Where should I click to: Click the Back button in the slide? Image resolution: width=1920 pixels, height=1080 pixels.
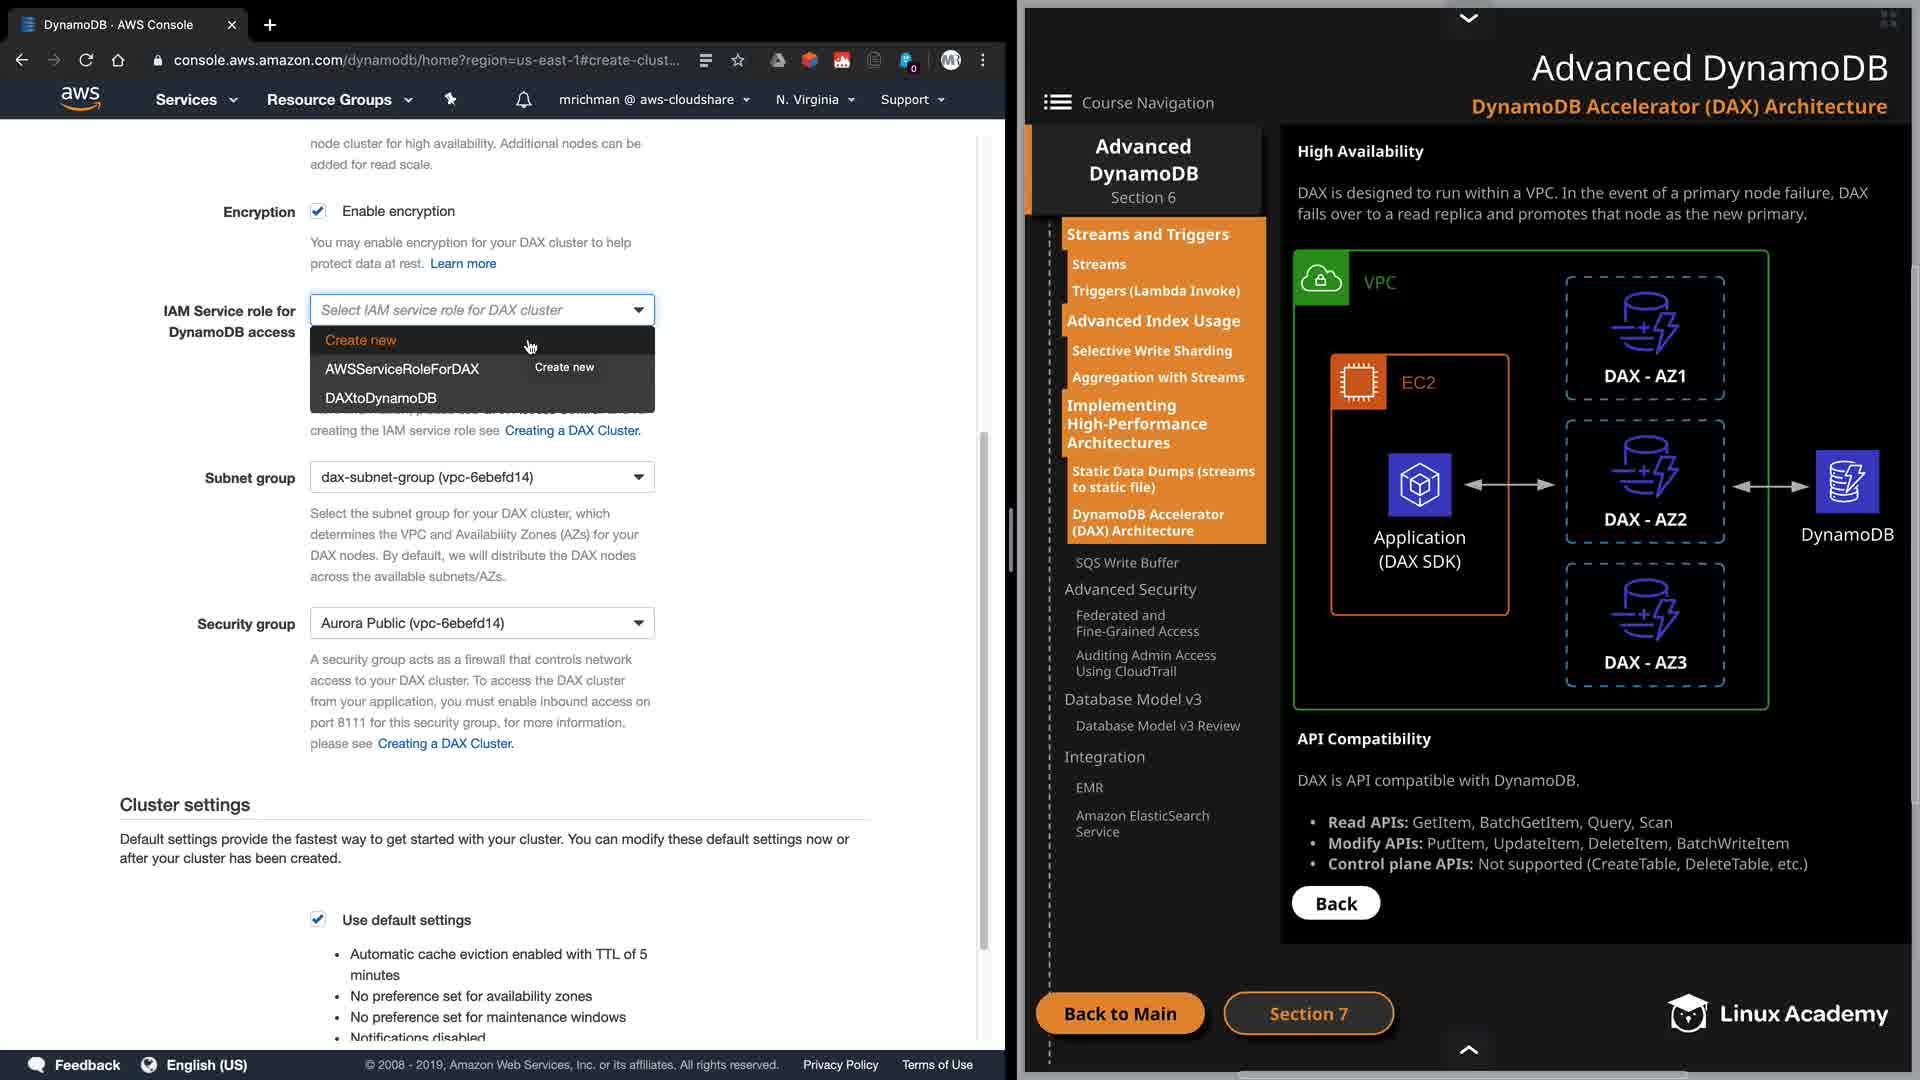[1335, 903]
